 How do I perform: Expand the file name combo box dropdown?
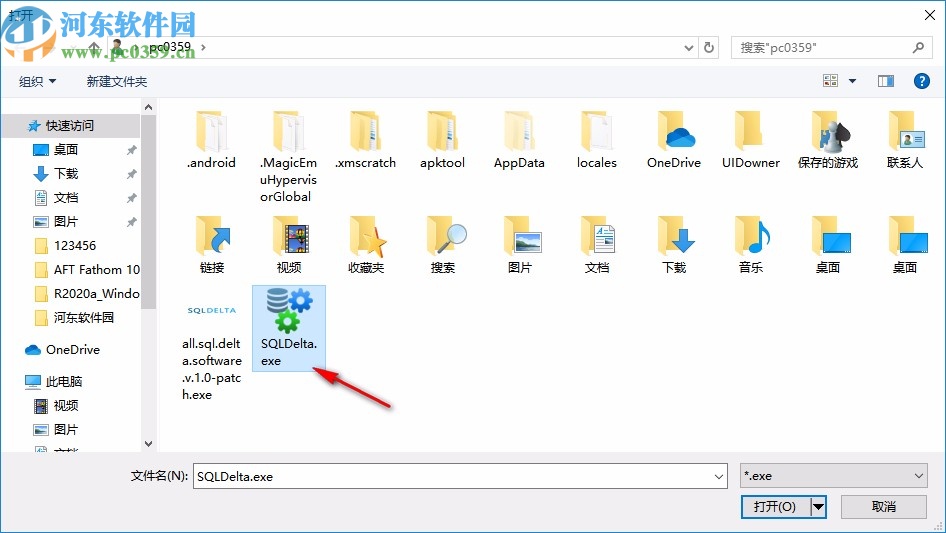(x=719, y=476)
